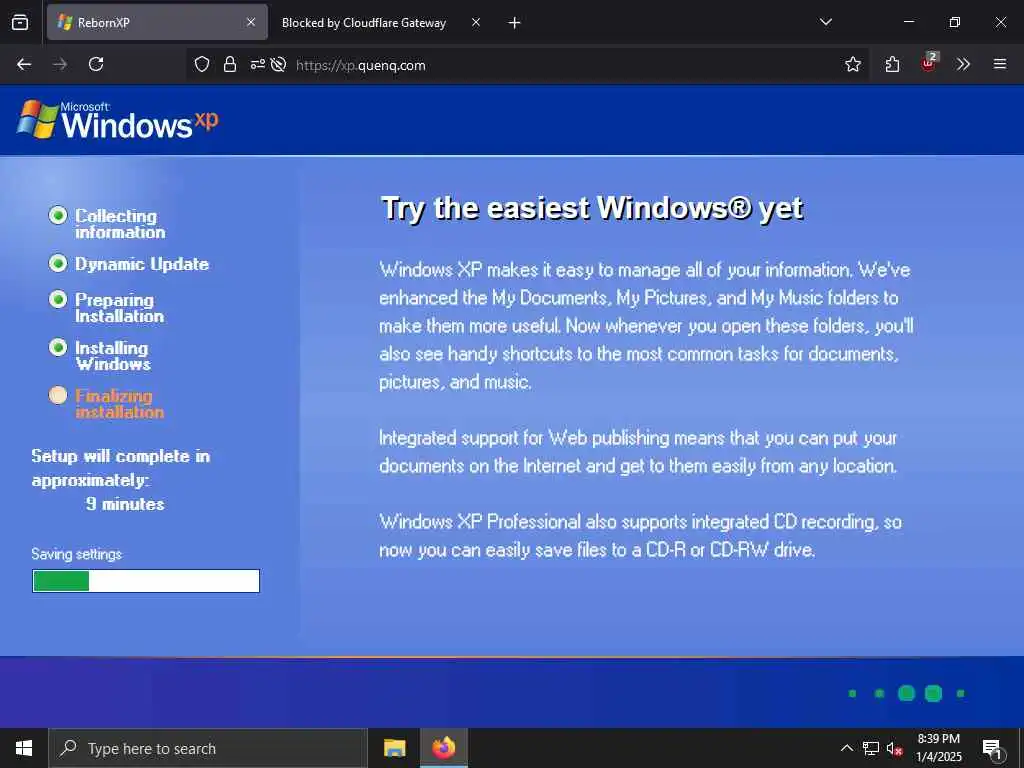1024x768 pixels.
Task: Open the muted volume tray icon
Action: coord(895,748)
